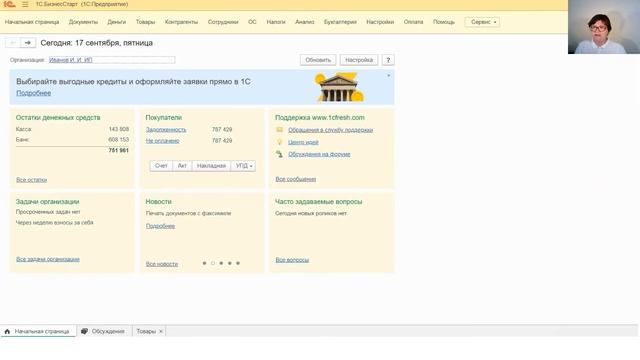Click the Акт button
Screen dimensions: 640x360
point(182,166)
